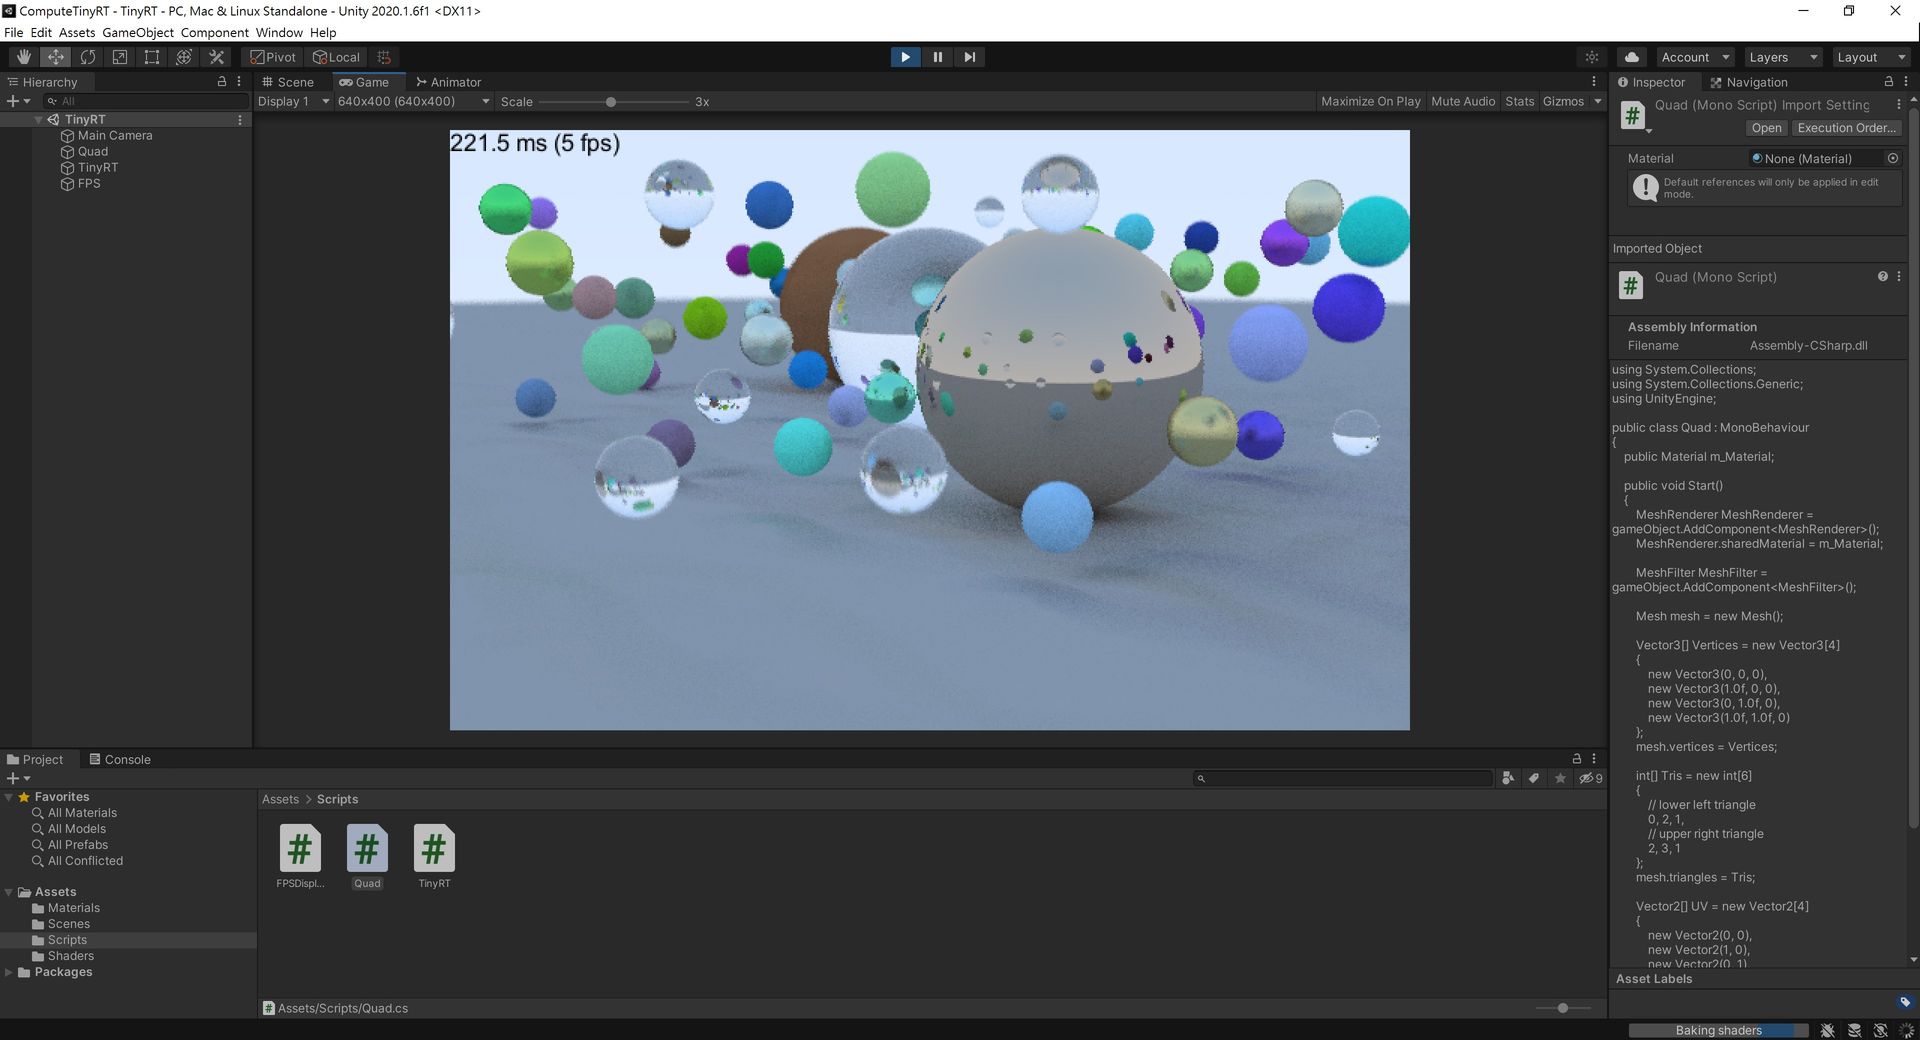Image resolution: width=1920 pixels, height=1040 pixels.
Task: Open Layout dropdown
Action: pyautogui.click(x=1870, y=57)
